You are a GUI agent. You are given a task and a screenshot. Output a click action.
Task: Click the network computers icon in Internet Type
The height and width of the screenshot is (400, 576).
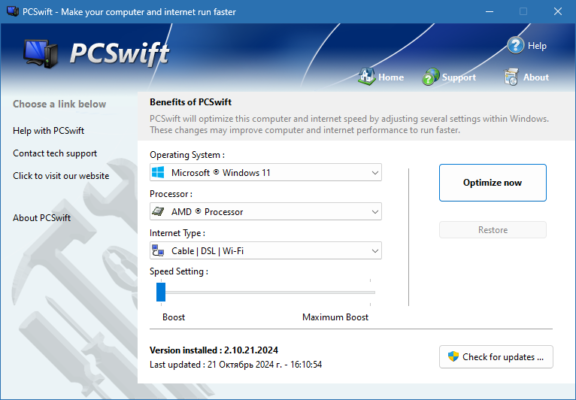(158, 251)
